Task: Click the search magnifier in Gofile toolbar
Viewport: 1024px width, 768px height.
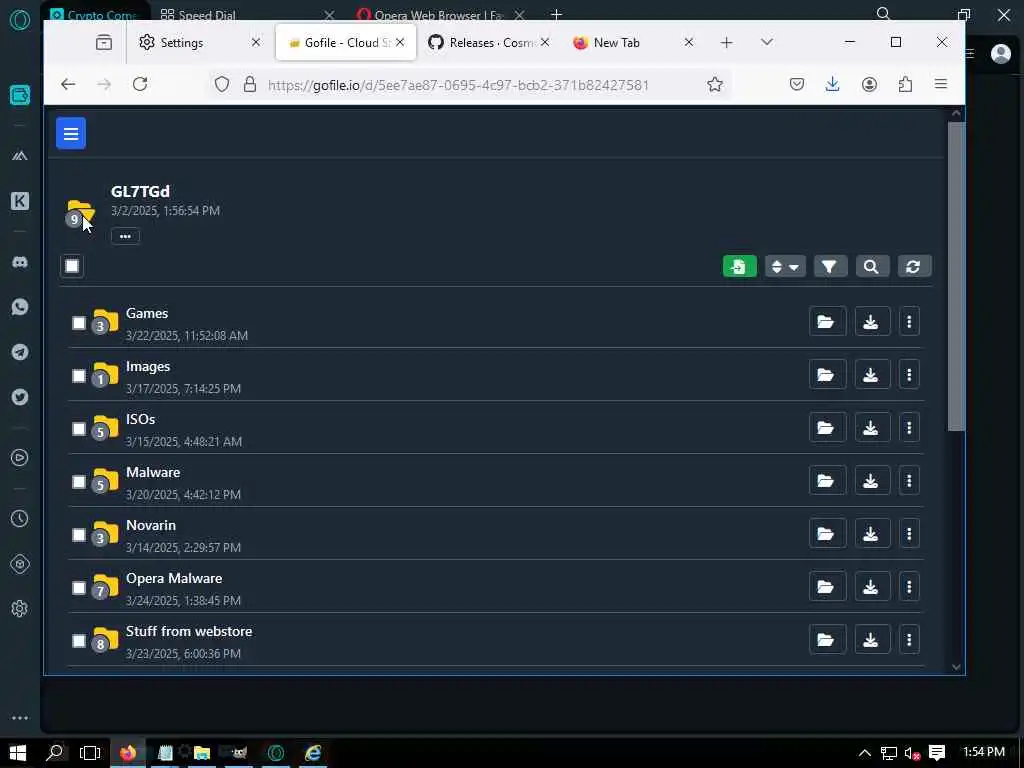Action: tap(871, 266)
